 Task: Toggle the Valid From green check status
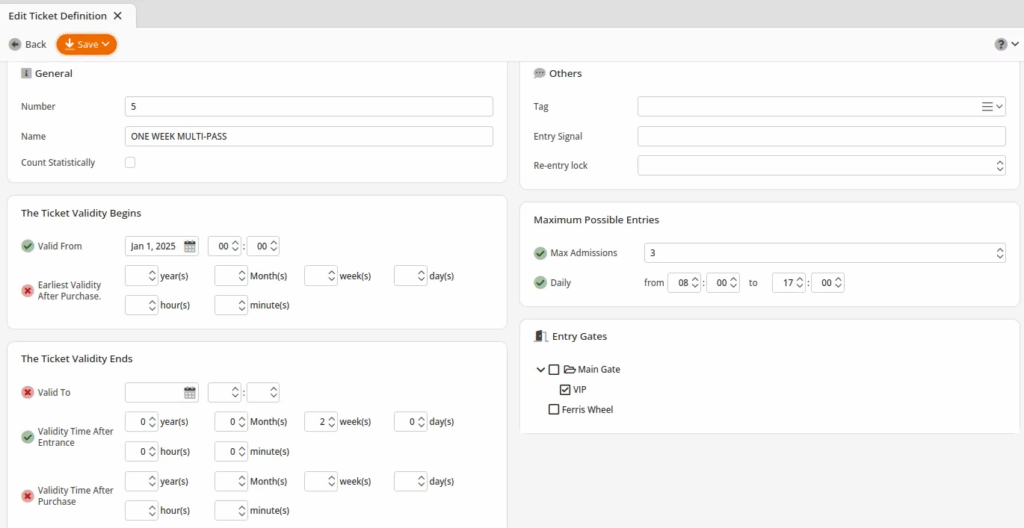[27, 246]
